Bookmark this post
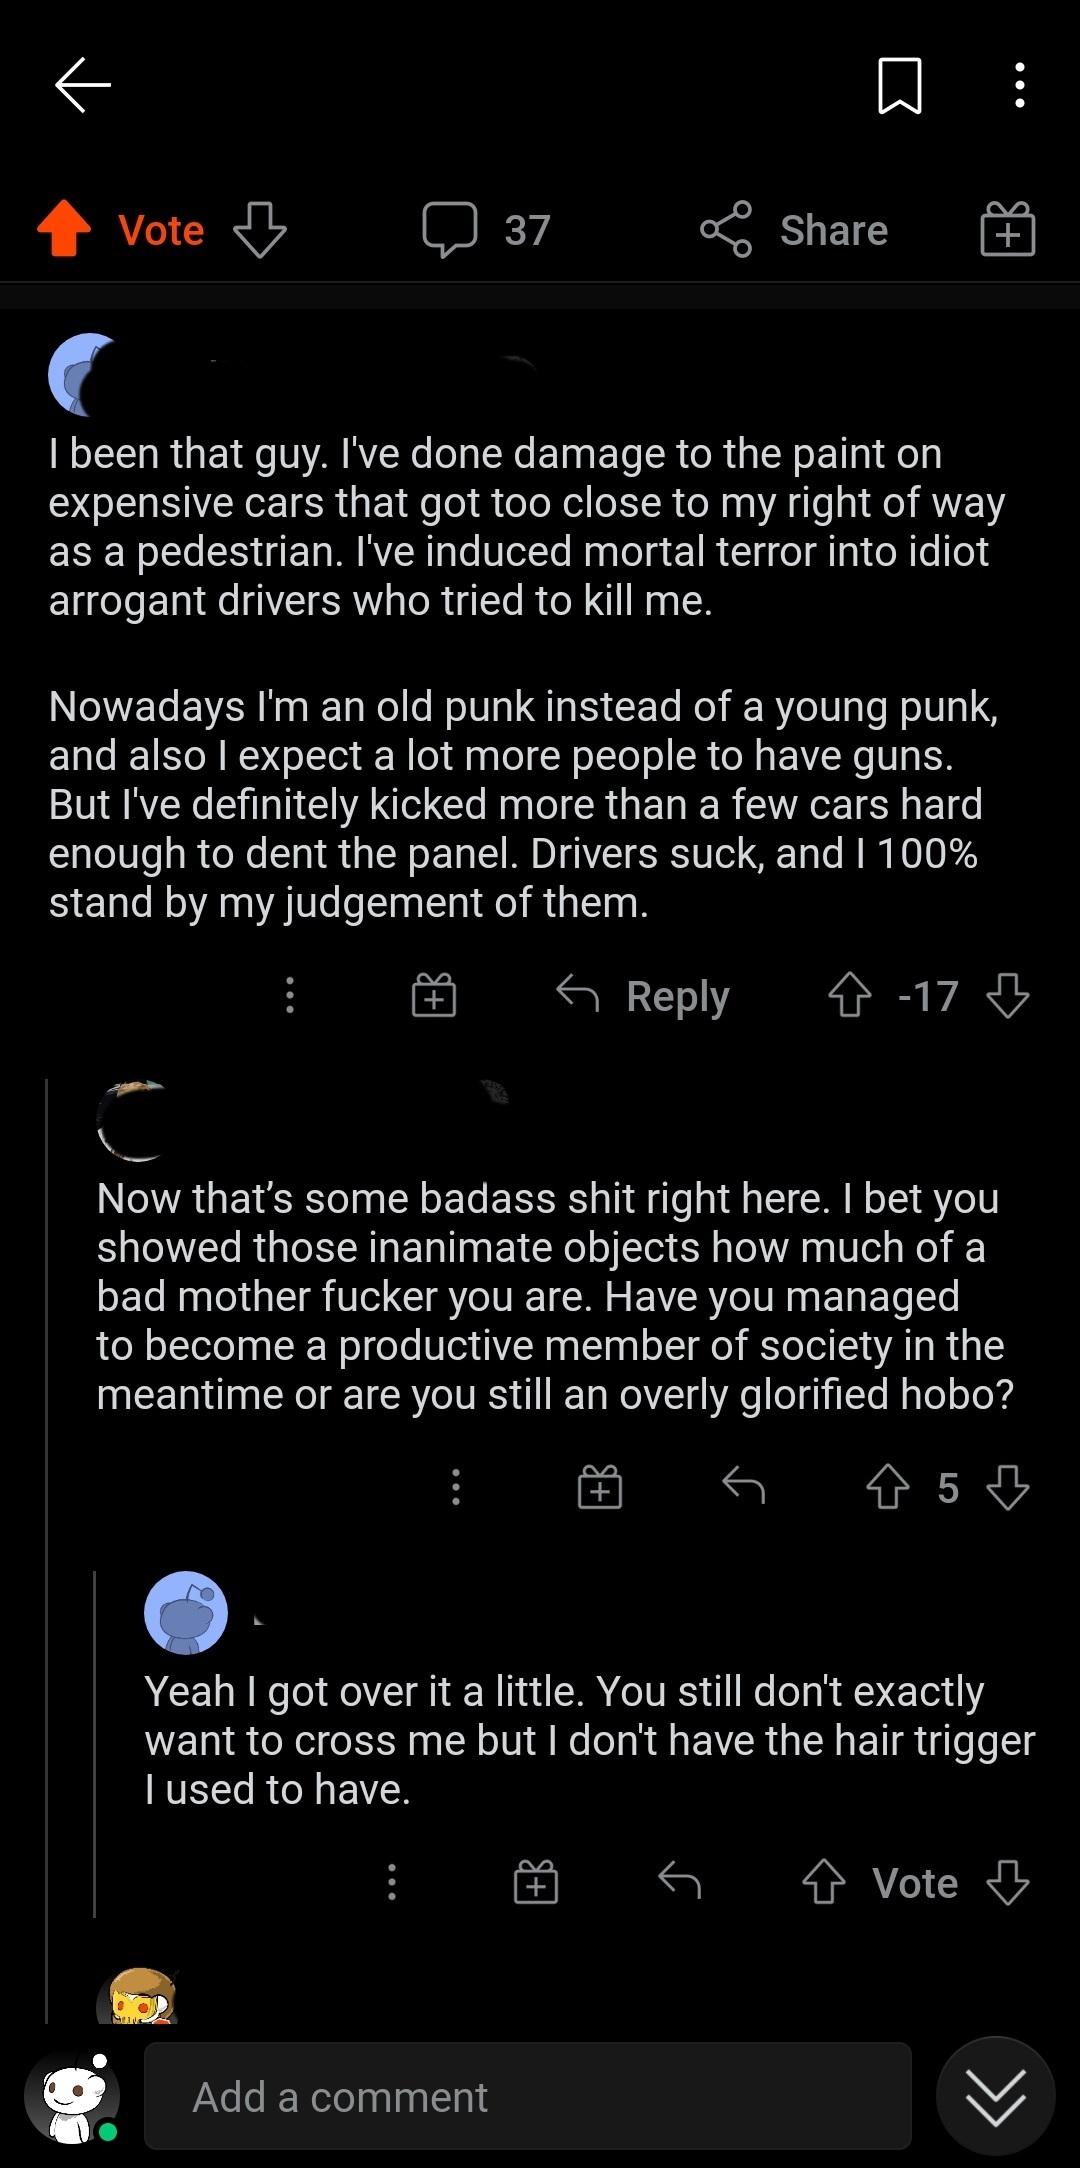Screen dimensions: 1080x2168 pos(899,85)
